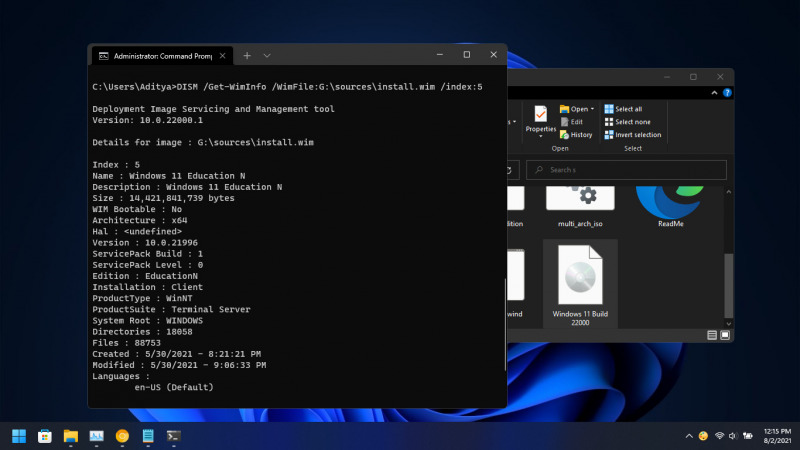This screenshot has height=450, width=800.
Task: Open History in Explorer ribbon
Action: [576, 135]
